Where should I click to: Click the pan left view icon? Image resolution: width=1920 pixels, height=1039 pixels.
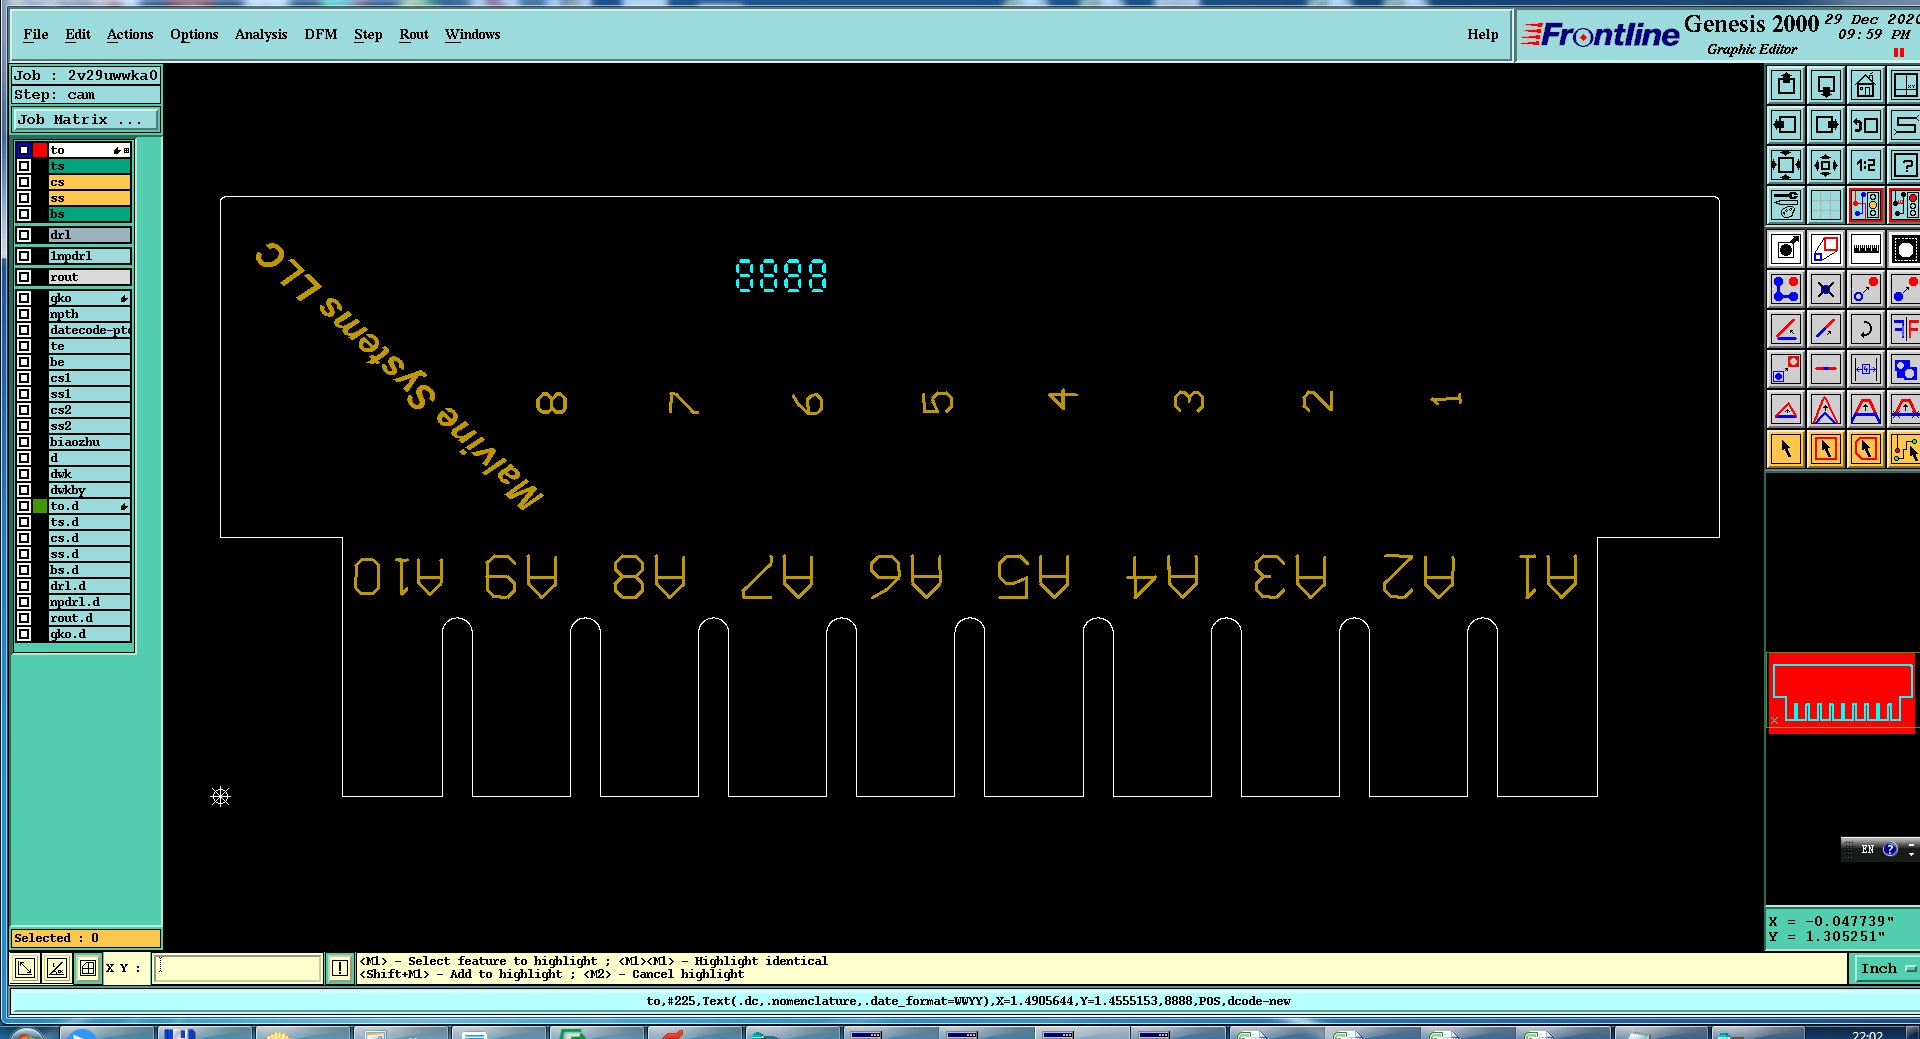coord(1786,126)
